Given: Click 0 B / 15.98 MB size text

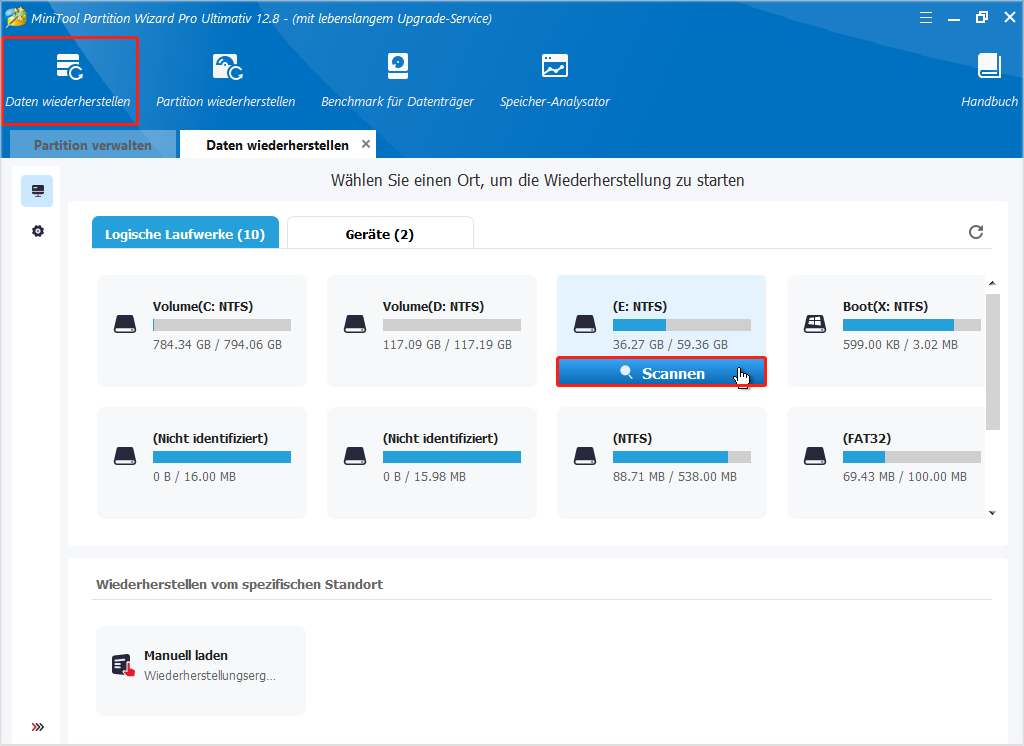Looking at the screenshot, I should pos(424,476).
